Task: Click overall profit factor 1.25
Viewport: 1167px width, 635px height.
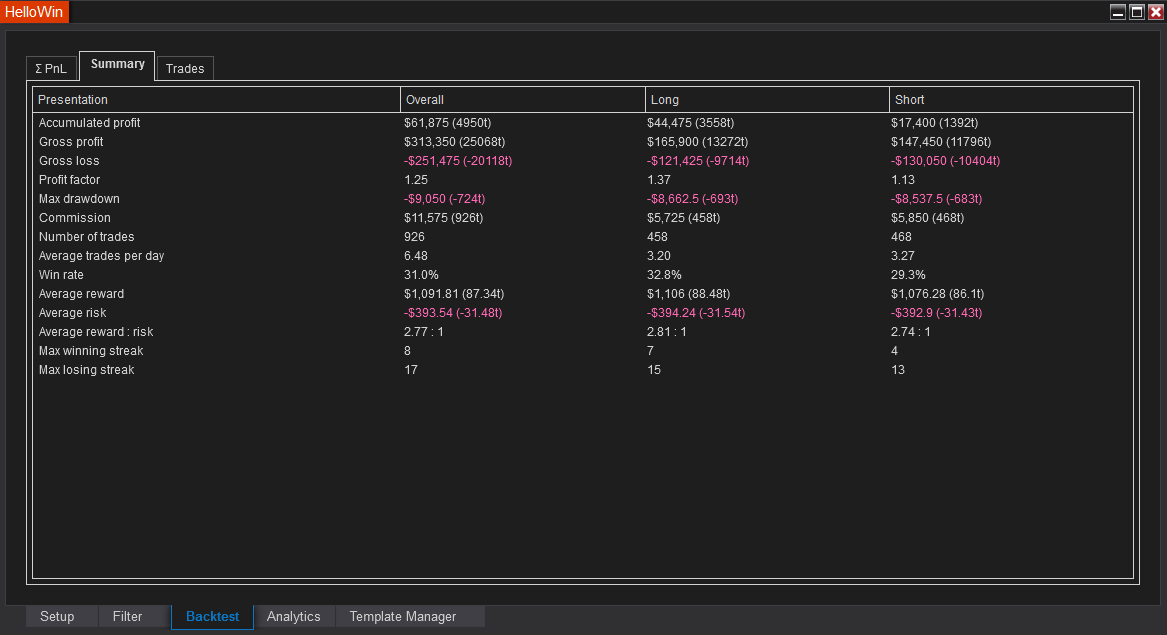Action: (415, 179)
